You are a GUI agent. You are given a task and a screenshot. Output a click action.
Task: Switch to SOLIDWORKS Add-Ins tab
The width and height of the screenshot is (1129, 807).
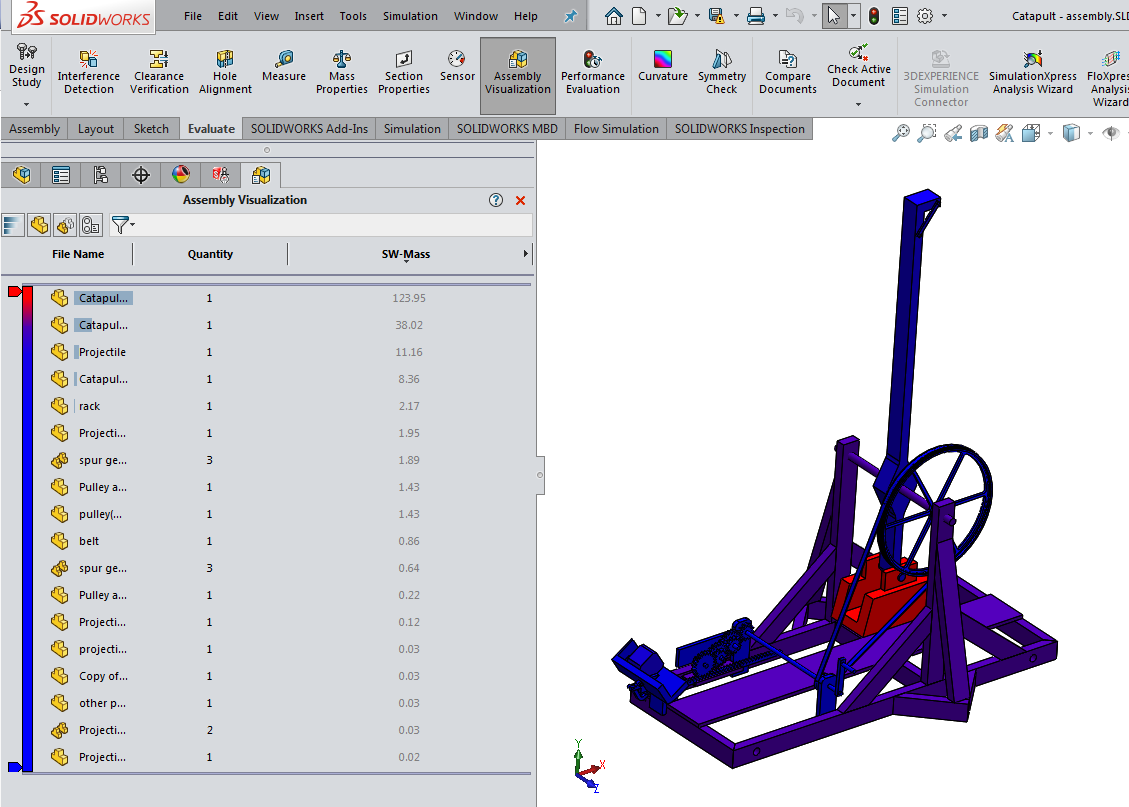309,129
